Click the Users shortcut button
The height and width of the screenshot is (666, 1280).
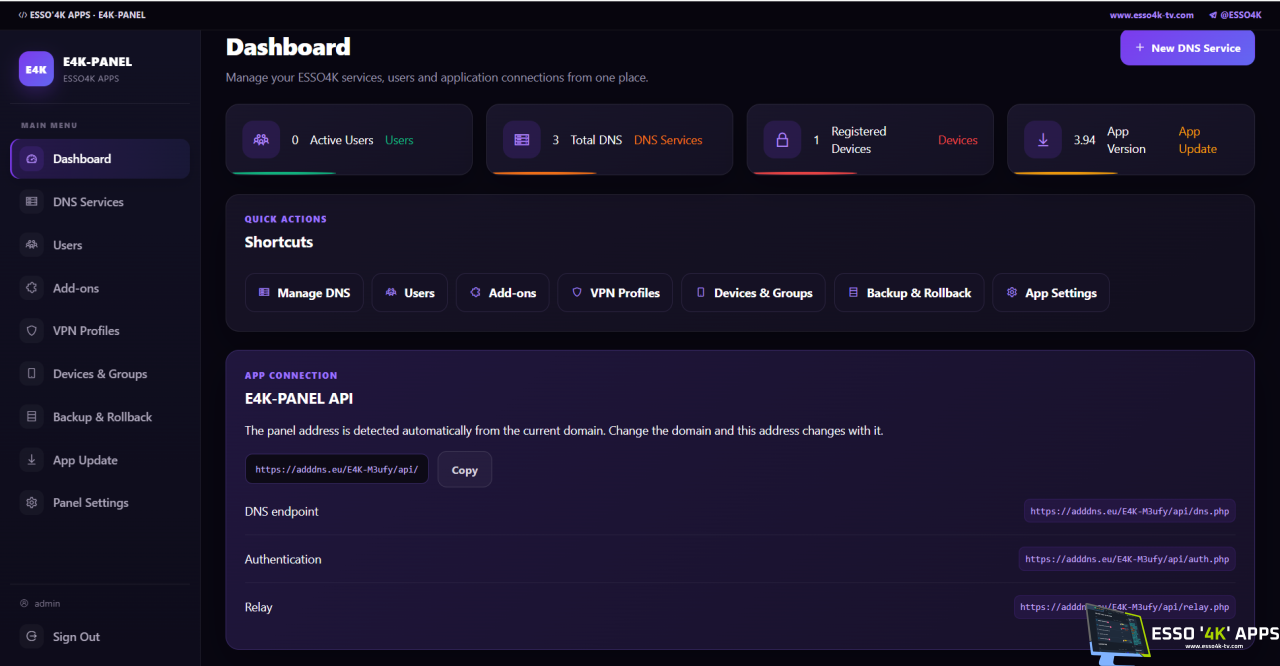pyautogui.click(x=410, y=293)
